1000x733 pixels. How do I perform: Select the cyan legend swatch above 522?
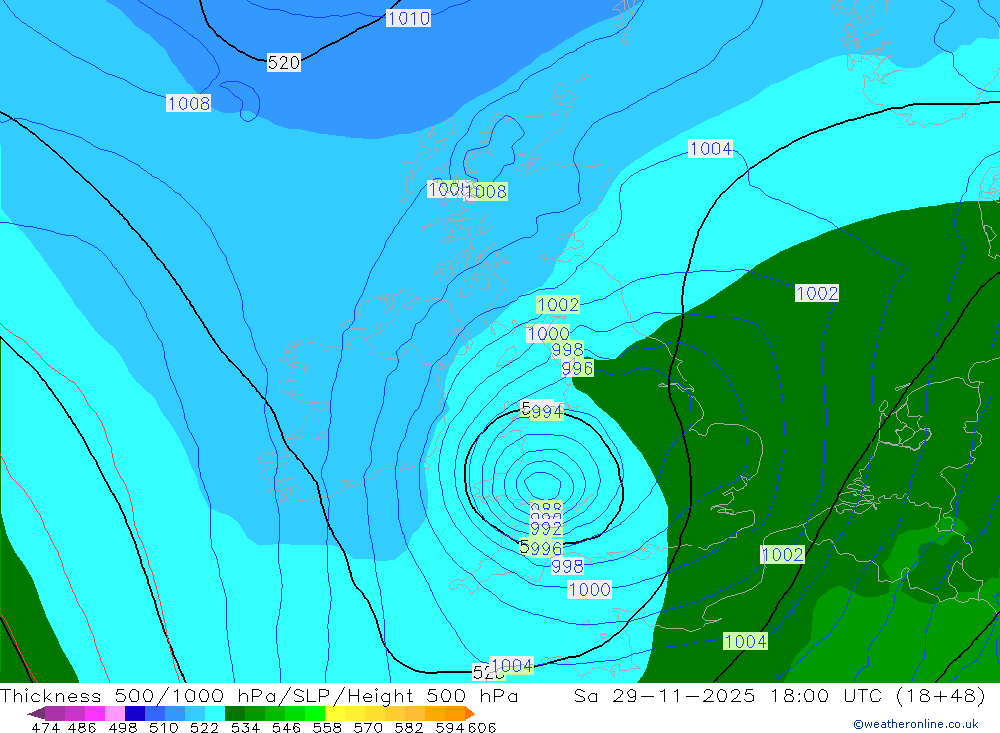pos(215,713)
